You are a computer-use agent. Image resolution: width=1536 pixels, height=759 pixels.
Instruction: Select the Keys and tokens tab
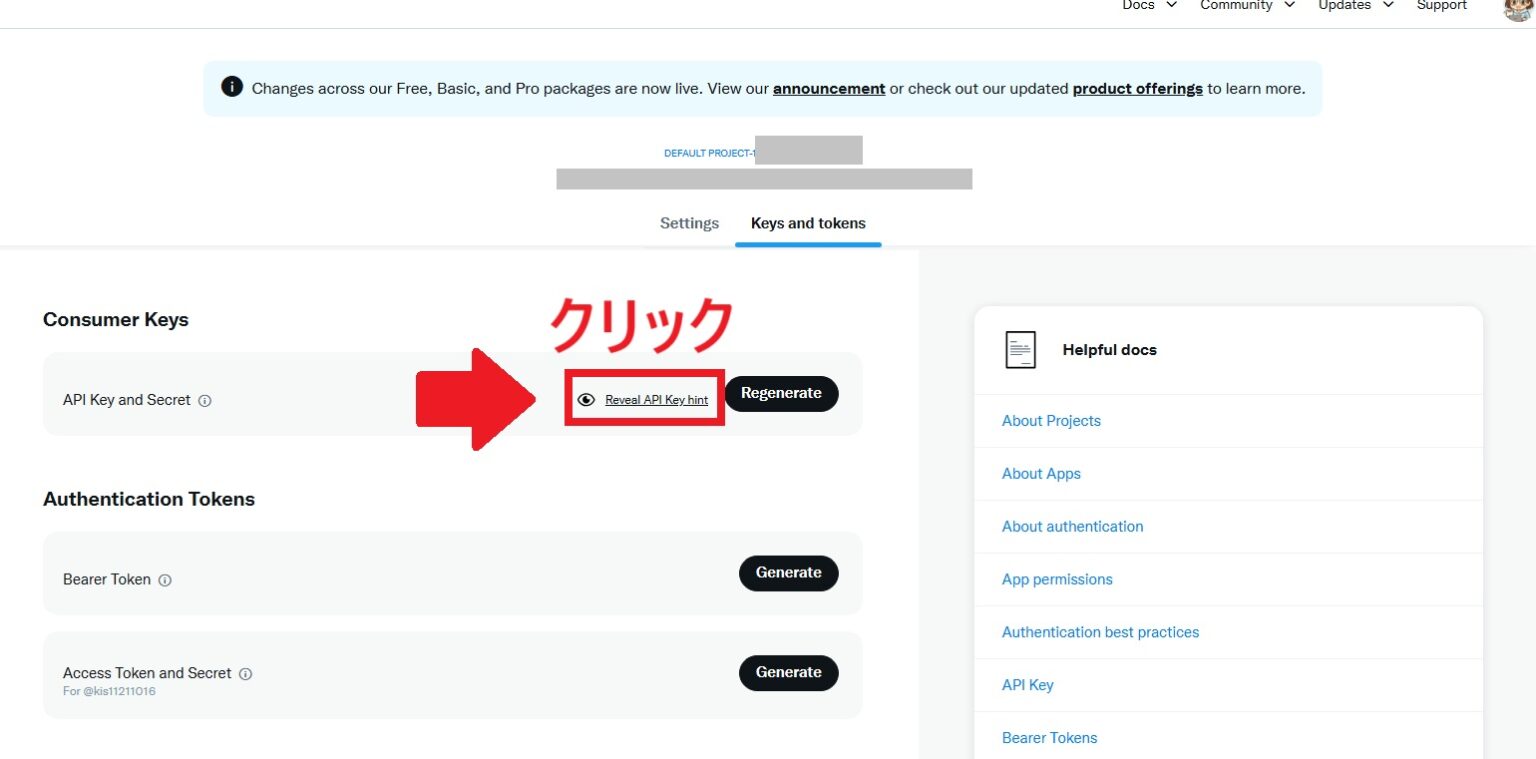point(807,223)
